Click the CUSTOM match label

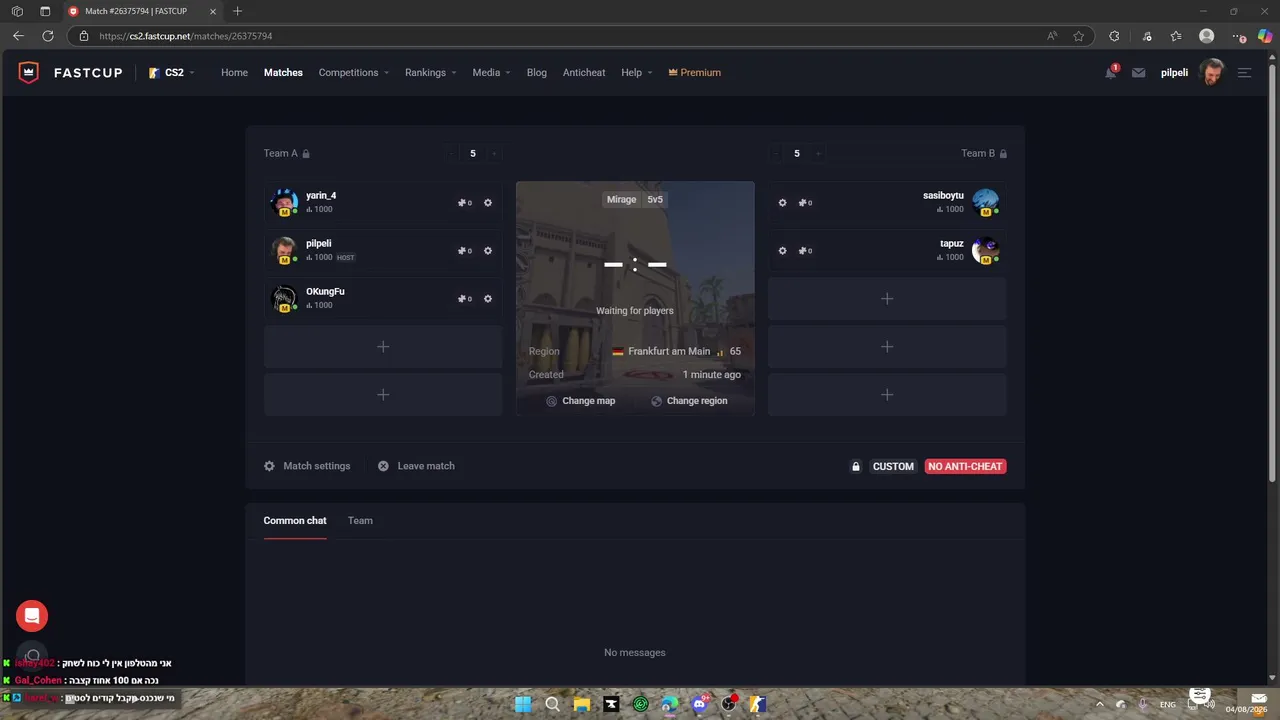[x=893, y=466]
